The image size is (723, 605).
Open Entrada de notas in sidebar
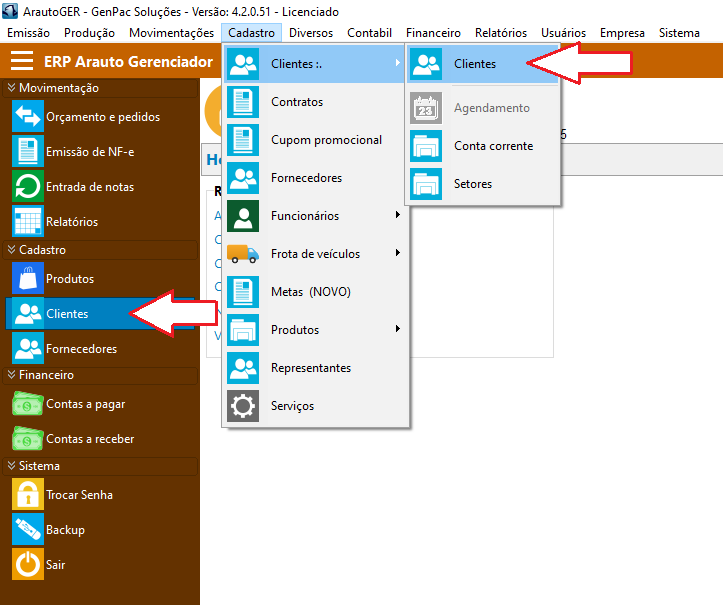click(89, 187)
